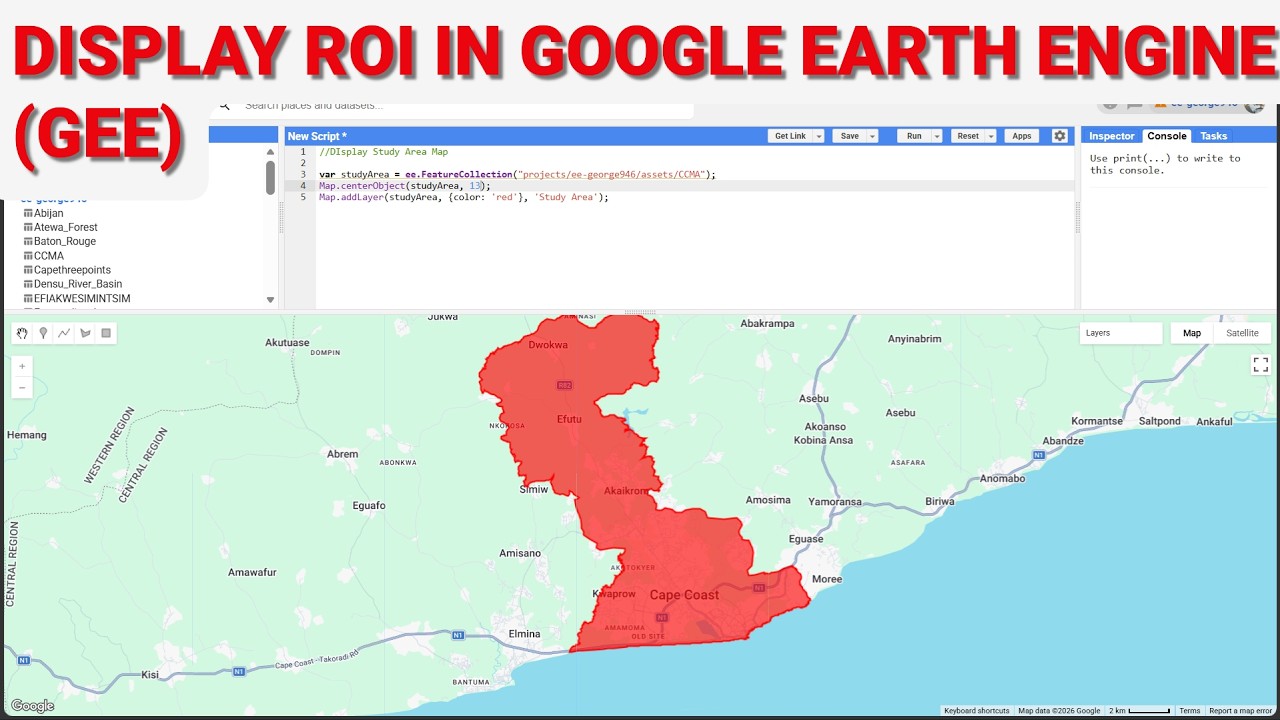Open the map Terms link

pos(1189,711)
